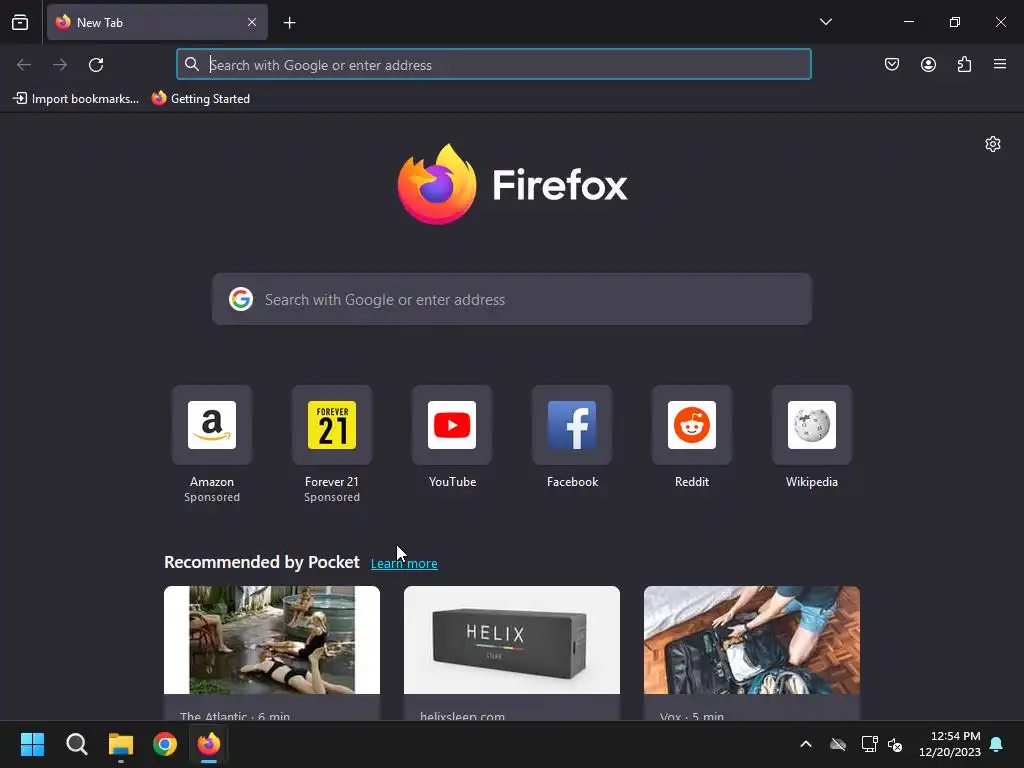Open the Firefox View icon in tab strip

click(20, 22)
